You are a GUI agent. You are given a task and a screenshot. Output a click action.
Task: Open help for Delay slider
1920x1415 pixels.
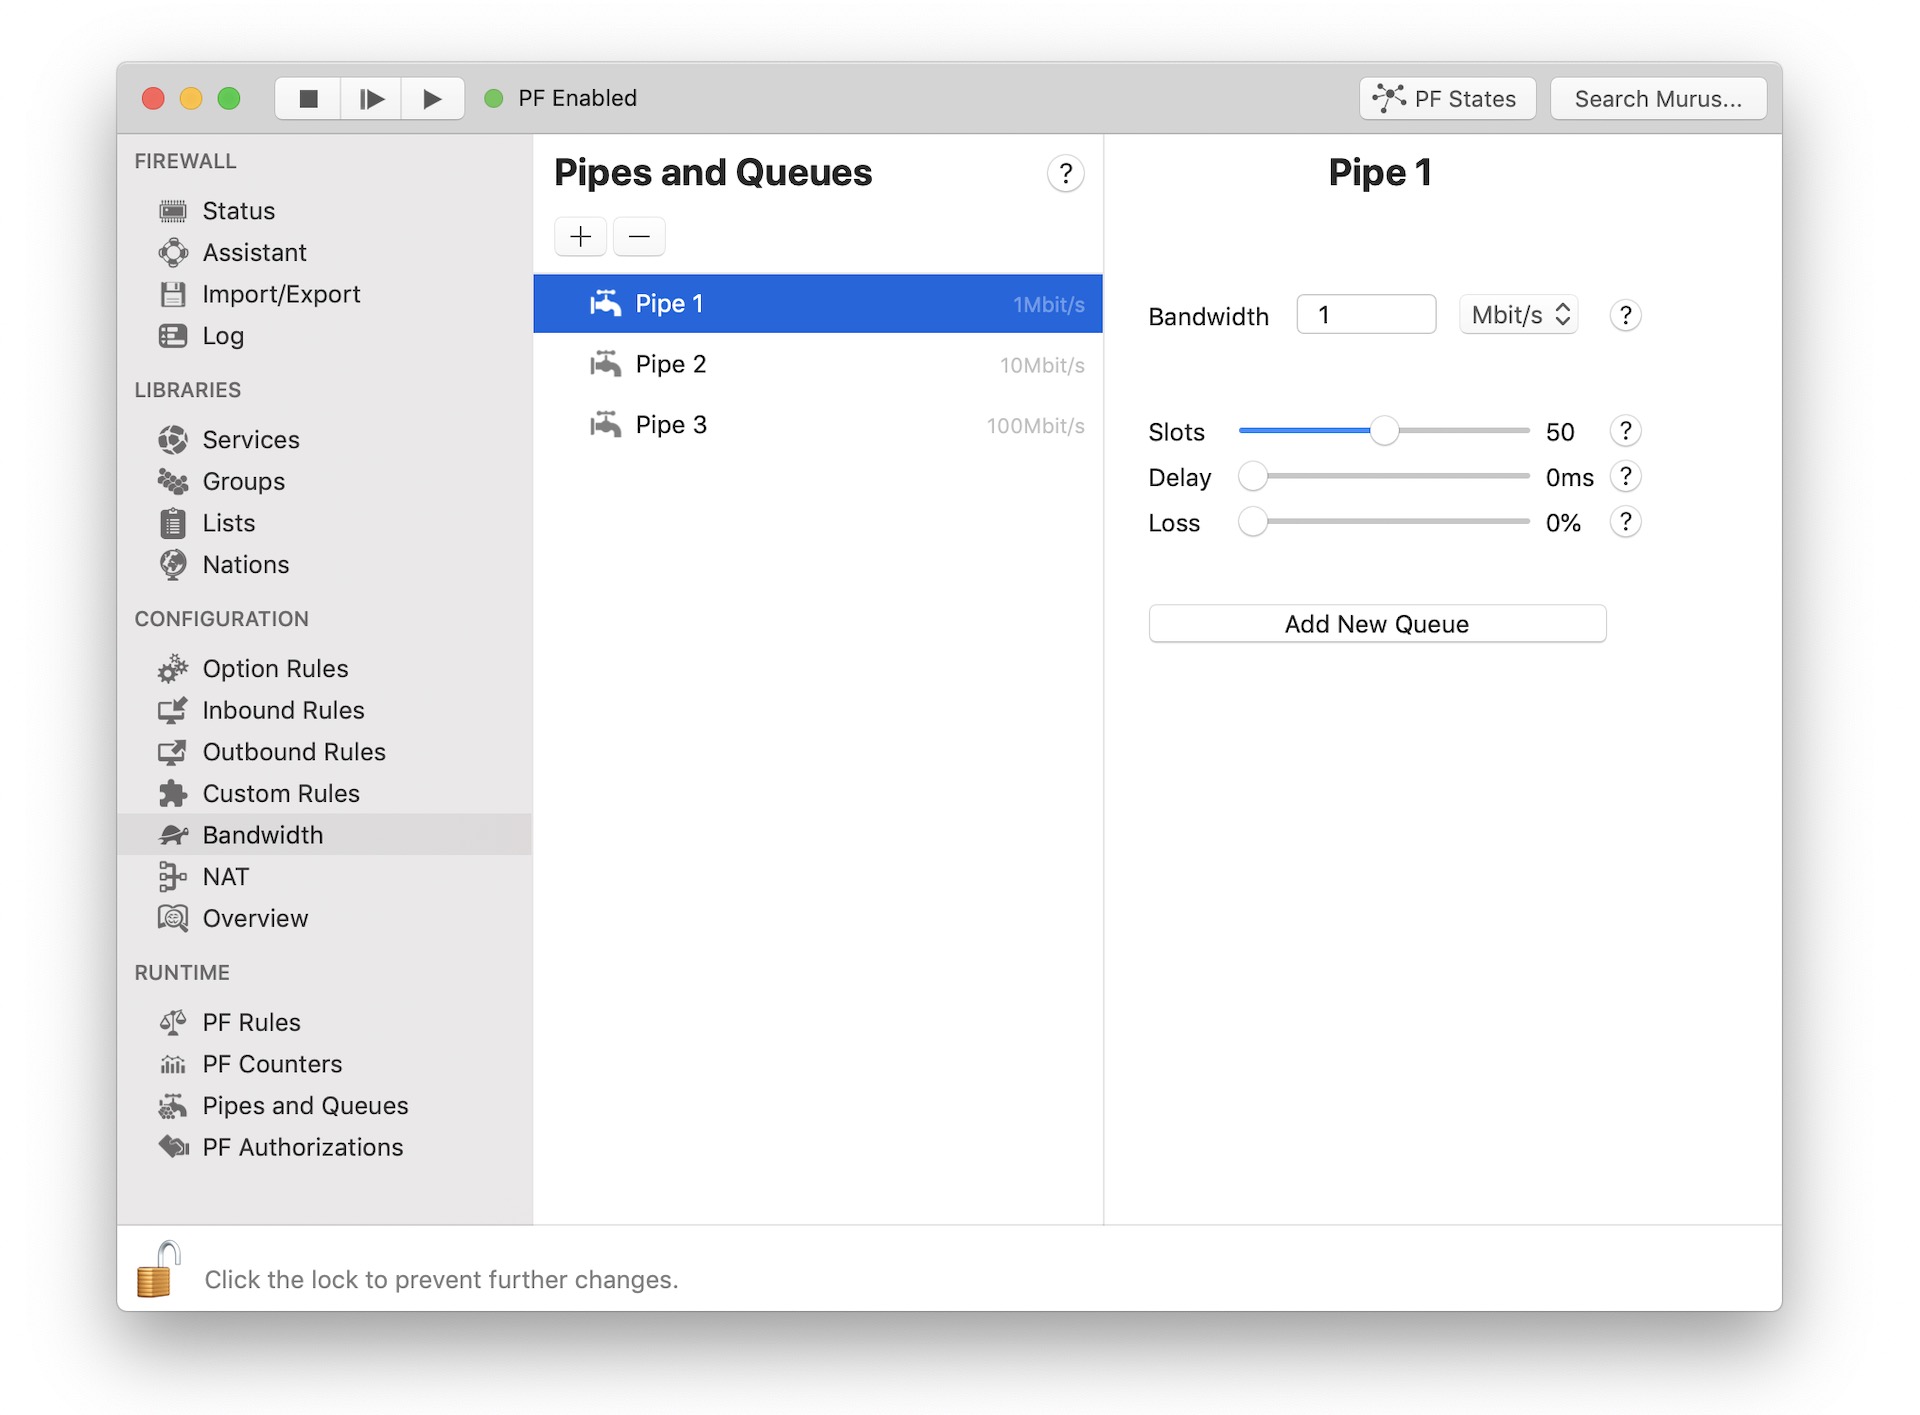click(1625, 477)
